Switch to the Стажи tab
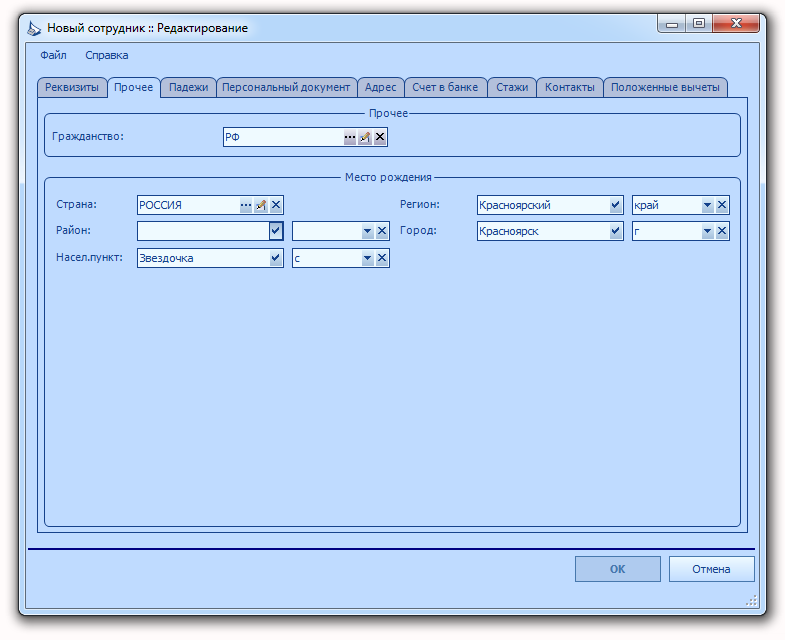 [512, 87]
